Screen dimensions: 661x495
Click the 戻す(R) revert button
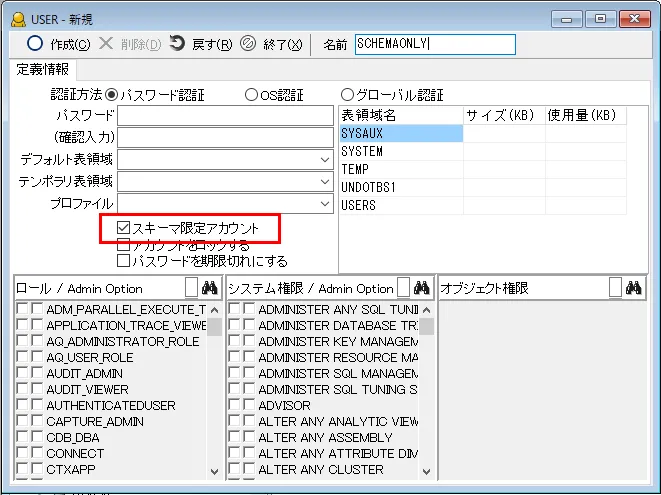201,44
